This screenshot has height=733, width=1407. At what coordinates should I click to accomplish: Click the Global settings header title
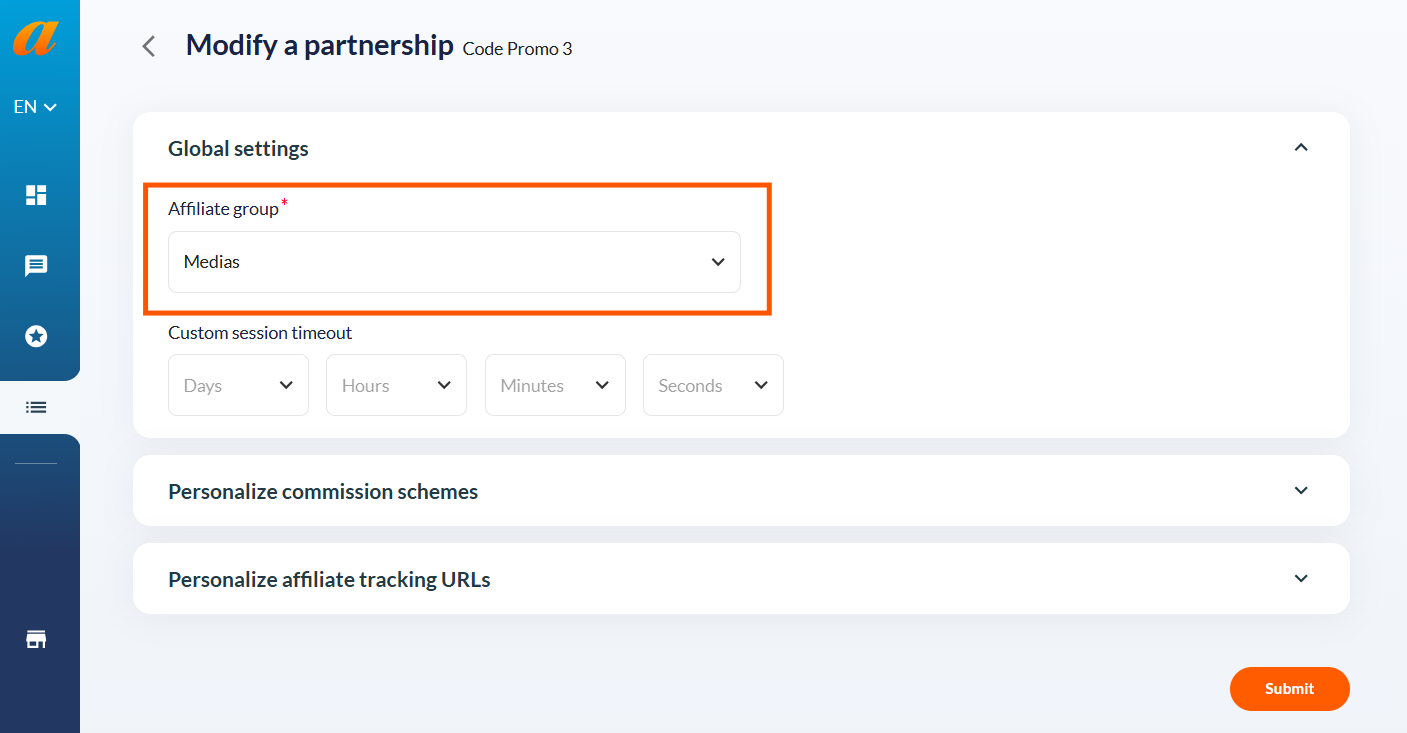[x=238, y=148]
